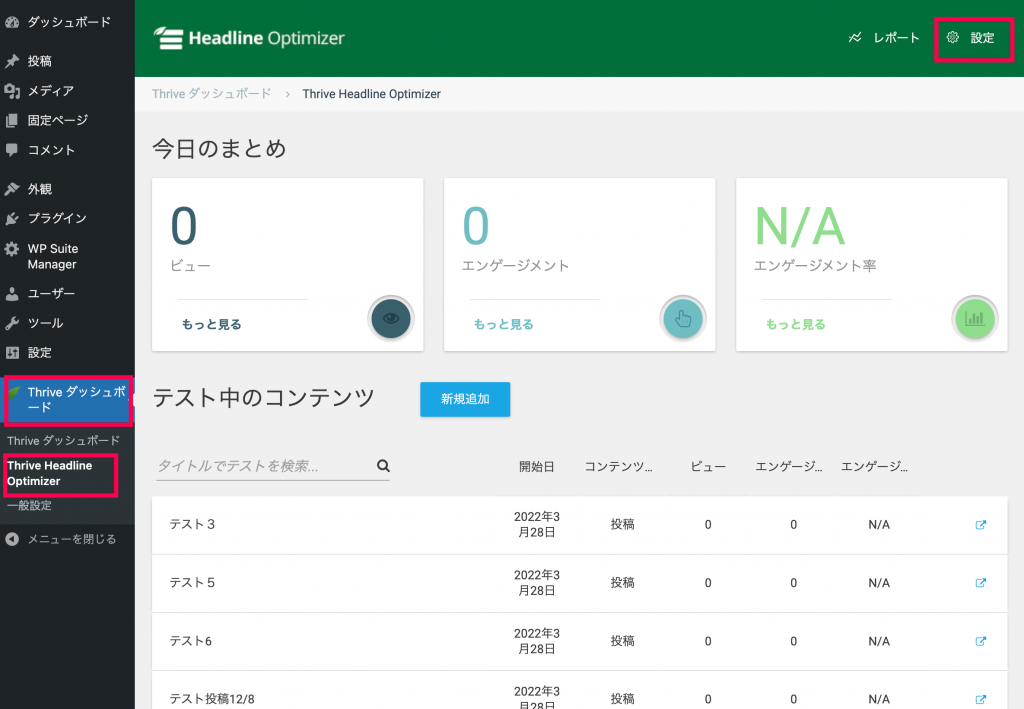Open external link icon for テスト 3
The height and width of the screenshot is (709, 1024).
point(980,525)
